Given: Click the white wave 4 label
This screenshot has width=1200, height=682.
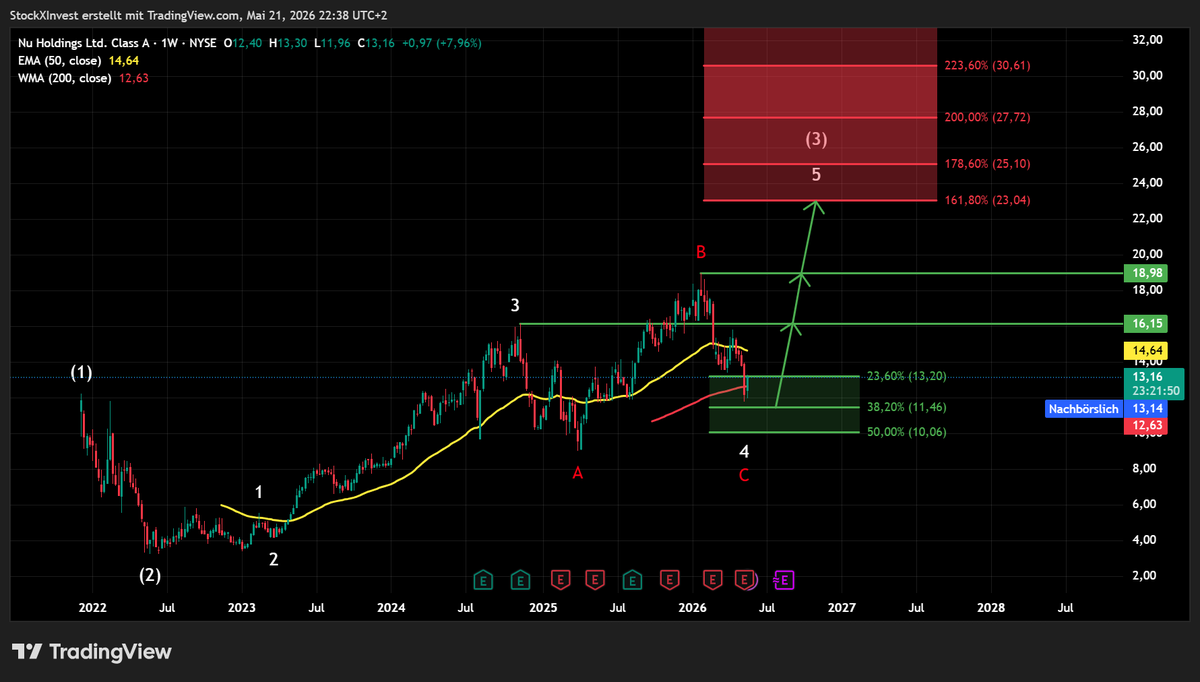Looking at the screenshot, I should 744,452.
